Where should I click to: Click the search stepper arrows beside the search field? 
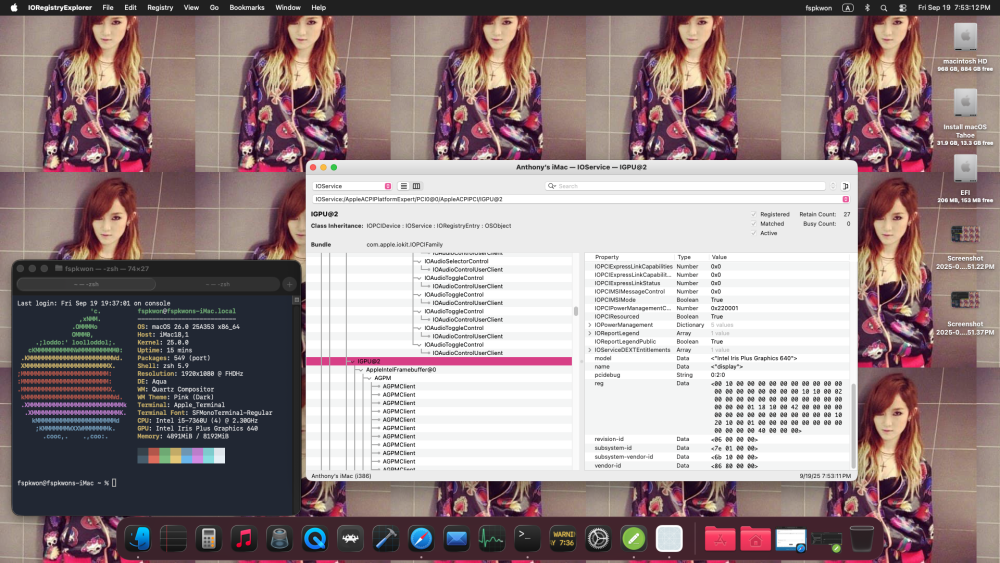[833, 186]
